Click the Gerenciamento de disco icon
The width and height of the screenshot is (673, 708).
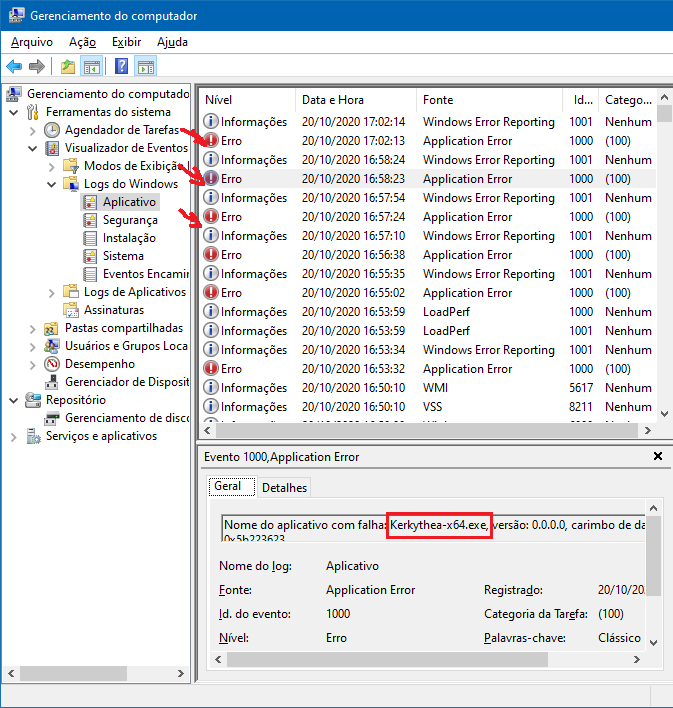[x=52, y=418]
